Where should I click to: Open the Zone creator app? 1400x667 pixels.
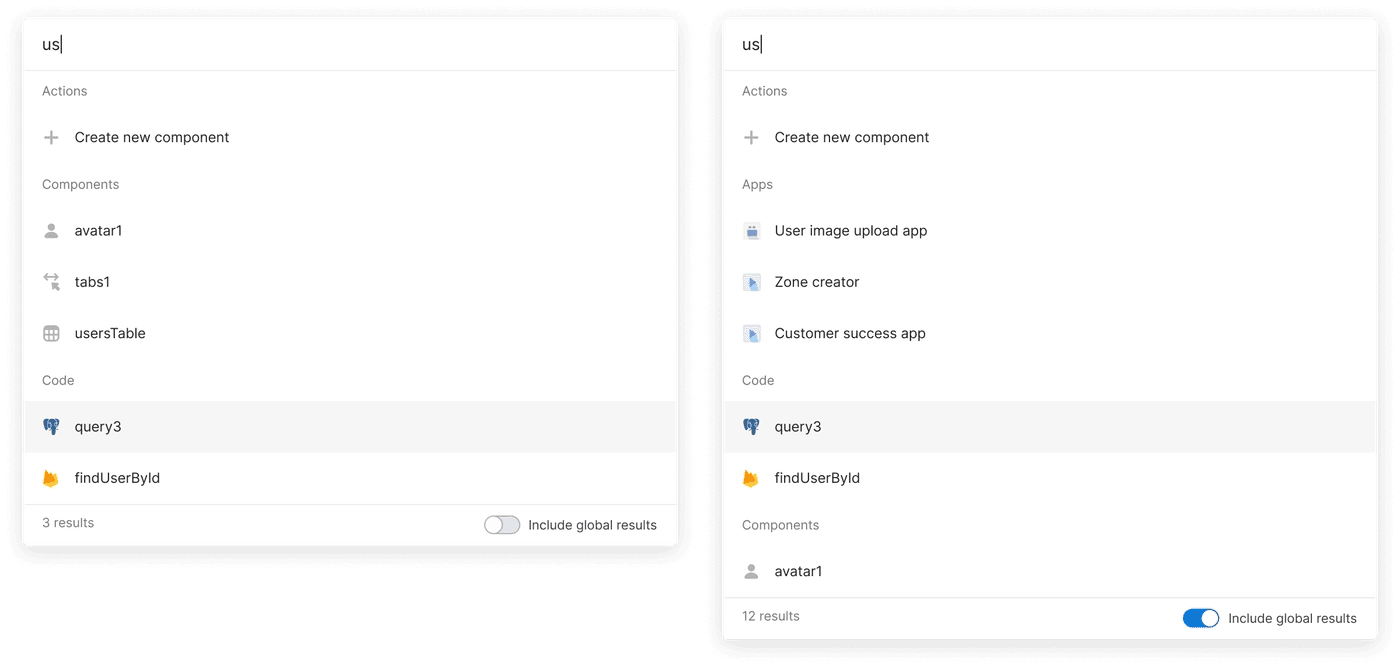pos(817,281)
